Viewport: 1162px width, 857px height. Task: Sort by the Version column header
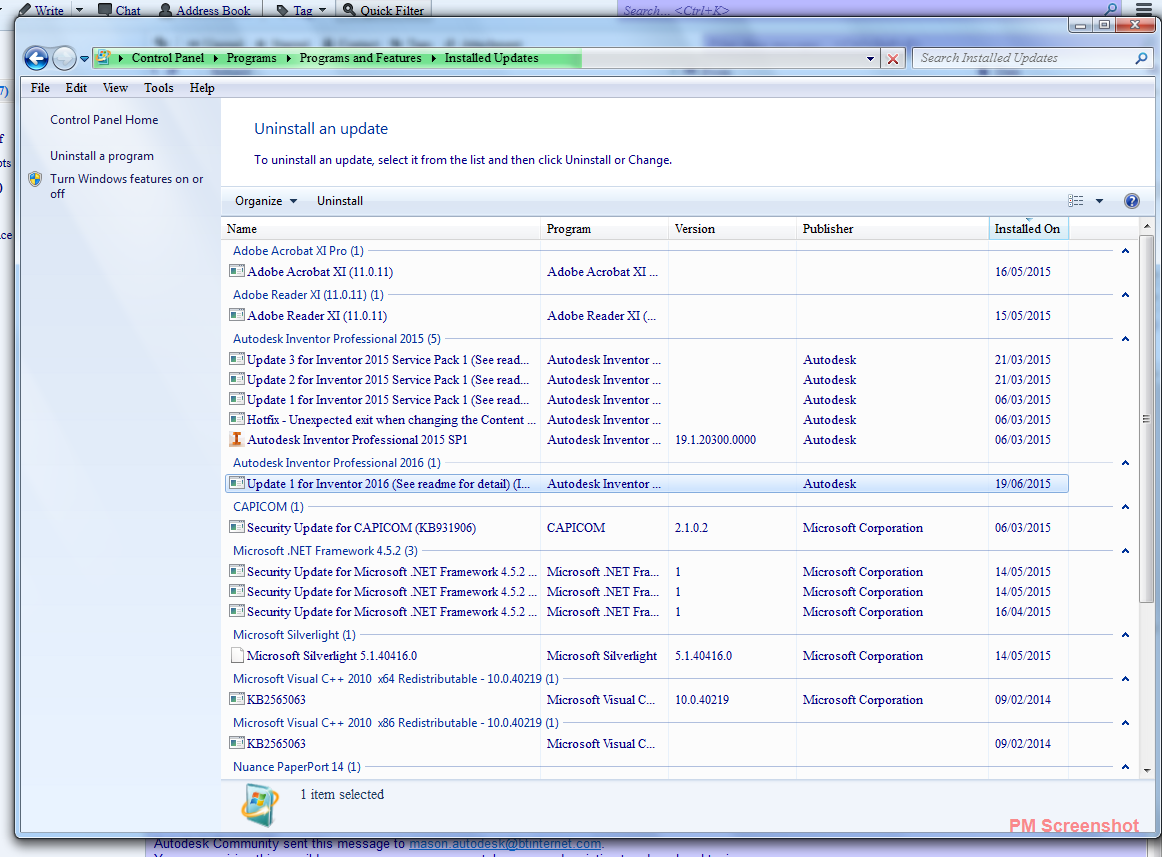(732, 229)
